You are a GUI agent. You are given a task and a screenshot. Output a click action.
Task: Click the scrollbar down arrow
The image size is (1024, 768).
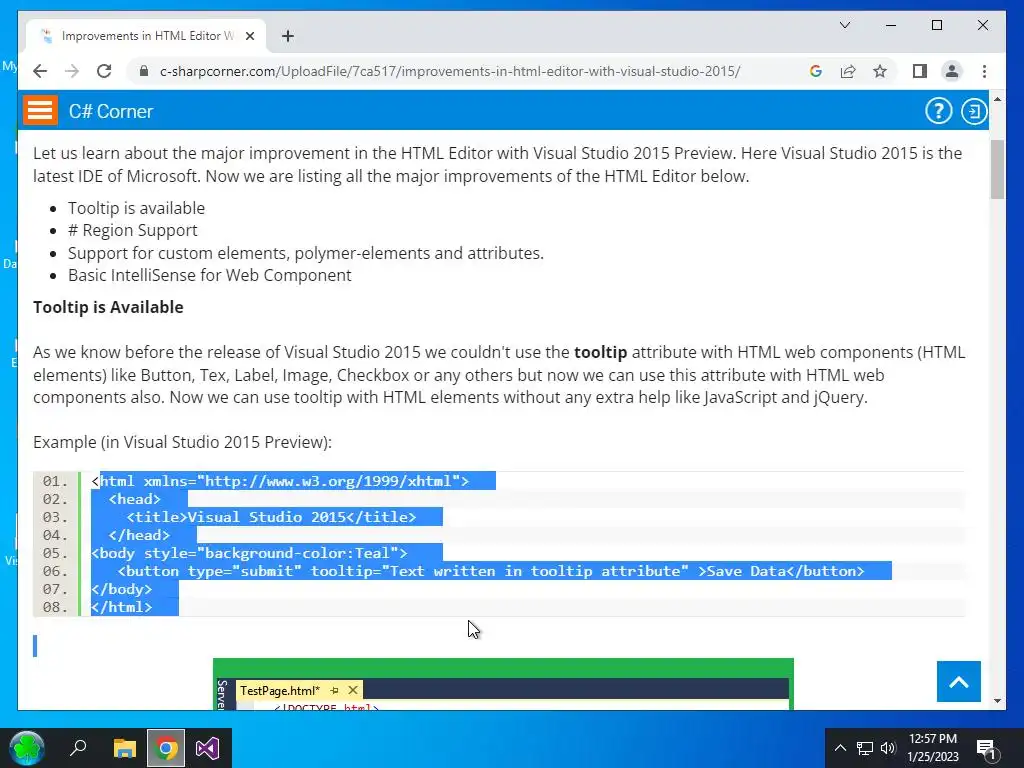(x=997, y=701)
